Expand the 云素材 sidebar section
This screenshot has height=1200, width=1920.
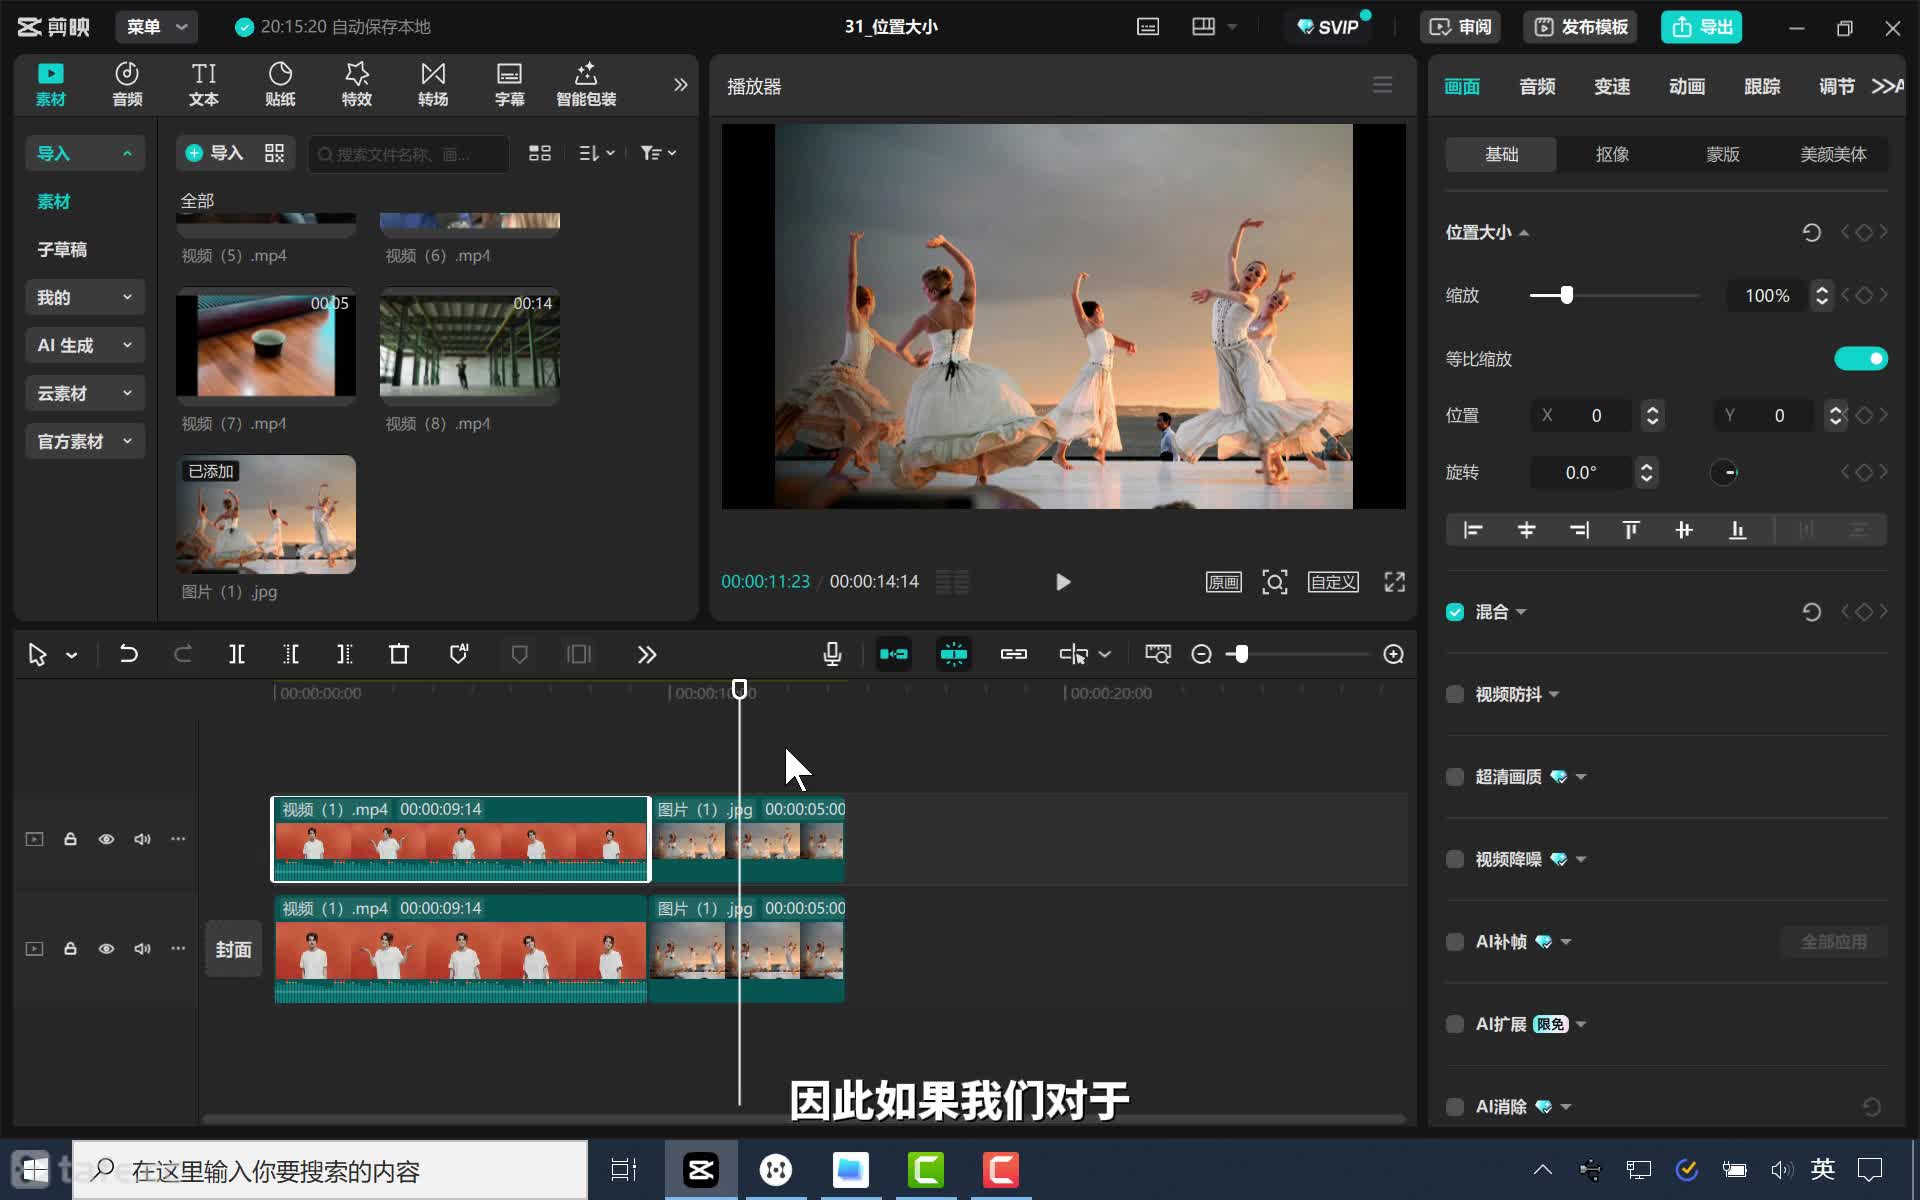tap(85, 393)
